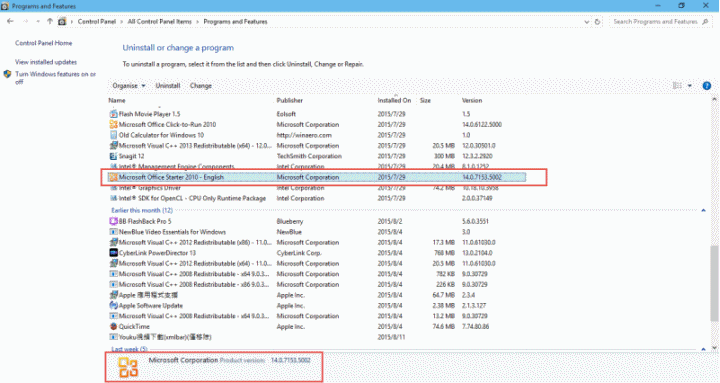Click TechSmith Corporation publisher cell
The image size is (720, 383).
click(309, 156)
